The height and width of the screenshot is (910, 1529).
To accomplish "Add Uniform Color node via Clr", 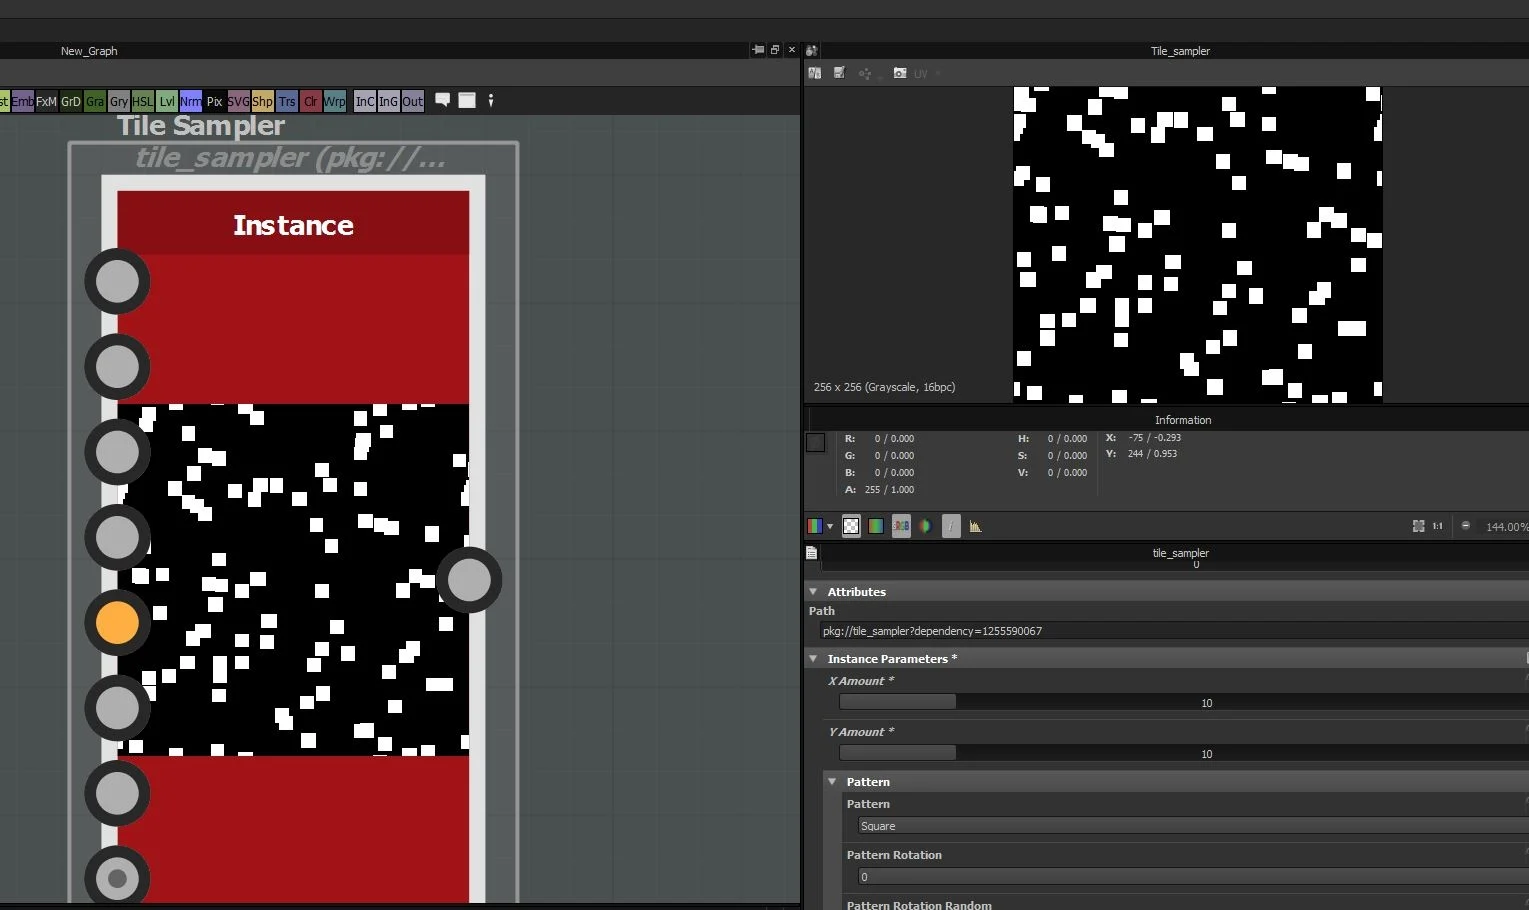I will click(311, 101).
